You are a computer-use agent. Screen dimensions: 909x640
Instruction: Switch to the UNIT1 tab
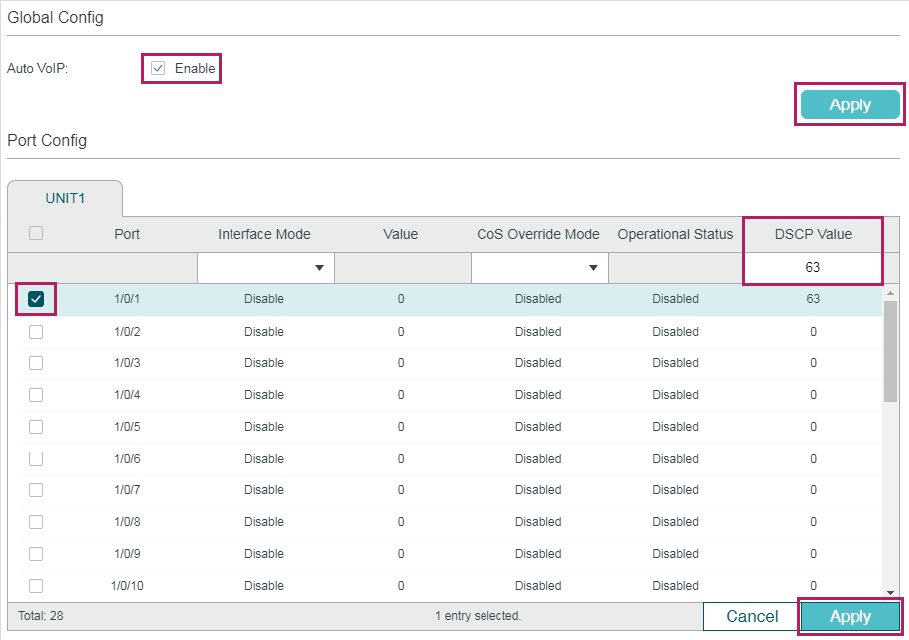[65, 198]
